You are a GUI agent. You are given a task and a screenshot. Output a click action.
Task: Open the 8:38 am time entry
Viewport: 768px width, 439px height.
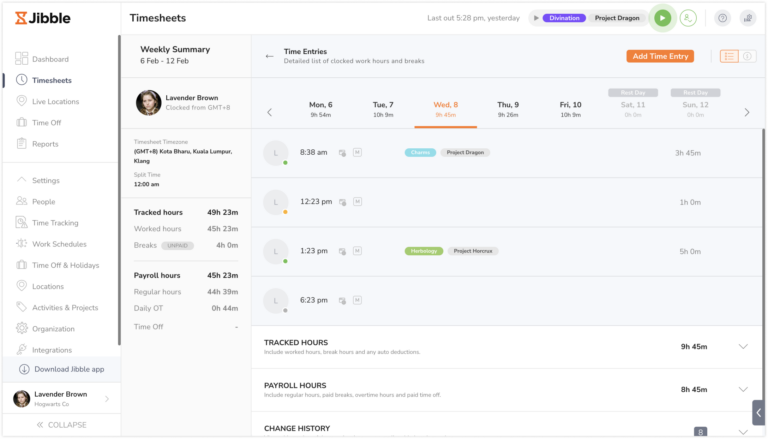[x=507, y=153]
